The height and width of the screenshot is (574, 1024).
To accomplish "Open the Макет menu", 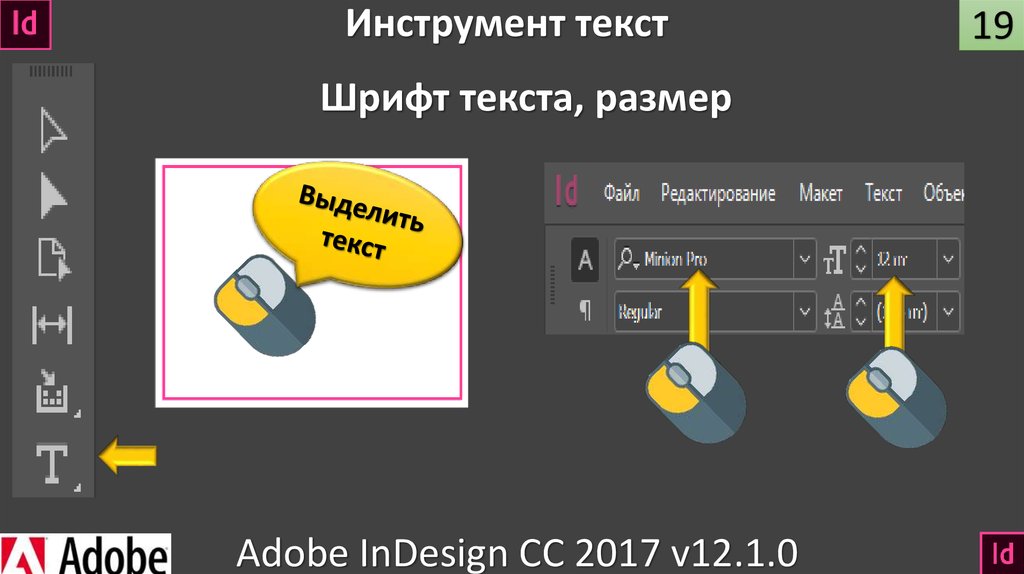I will (x=820, y=193).
